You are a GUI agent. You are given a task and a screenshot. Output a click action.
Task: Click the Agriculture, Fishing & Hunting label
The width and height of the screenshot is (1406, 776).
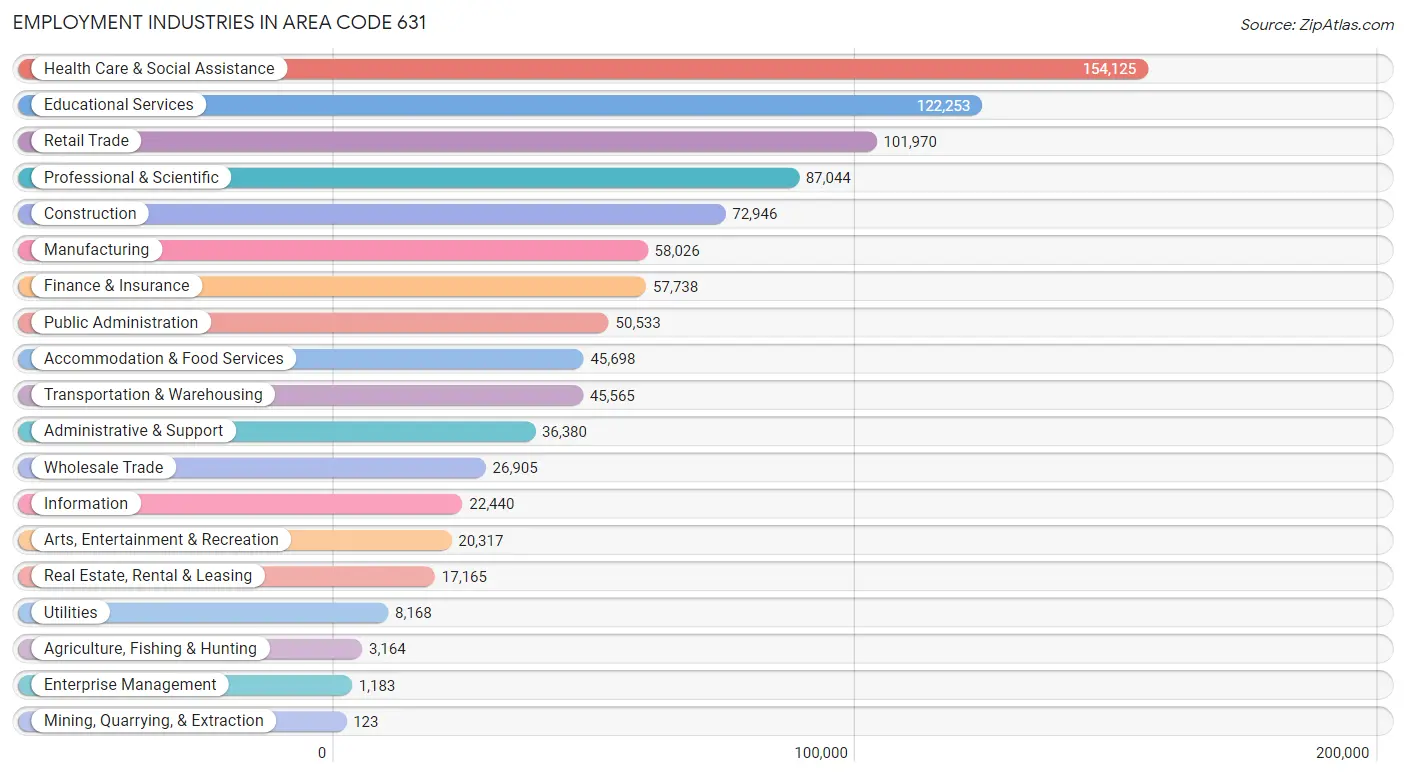(x=150, y=648)
